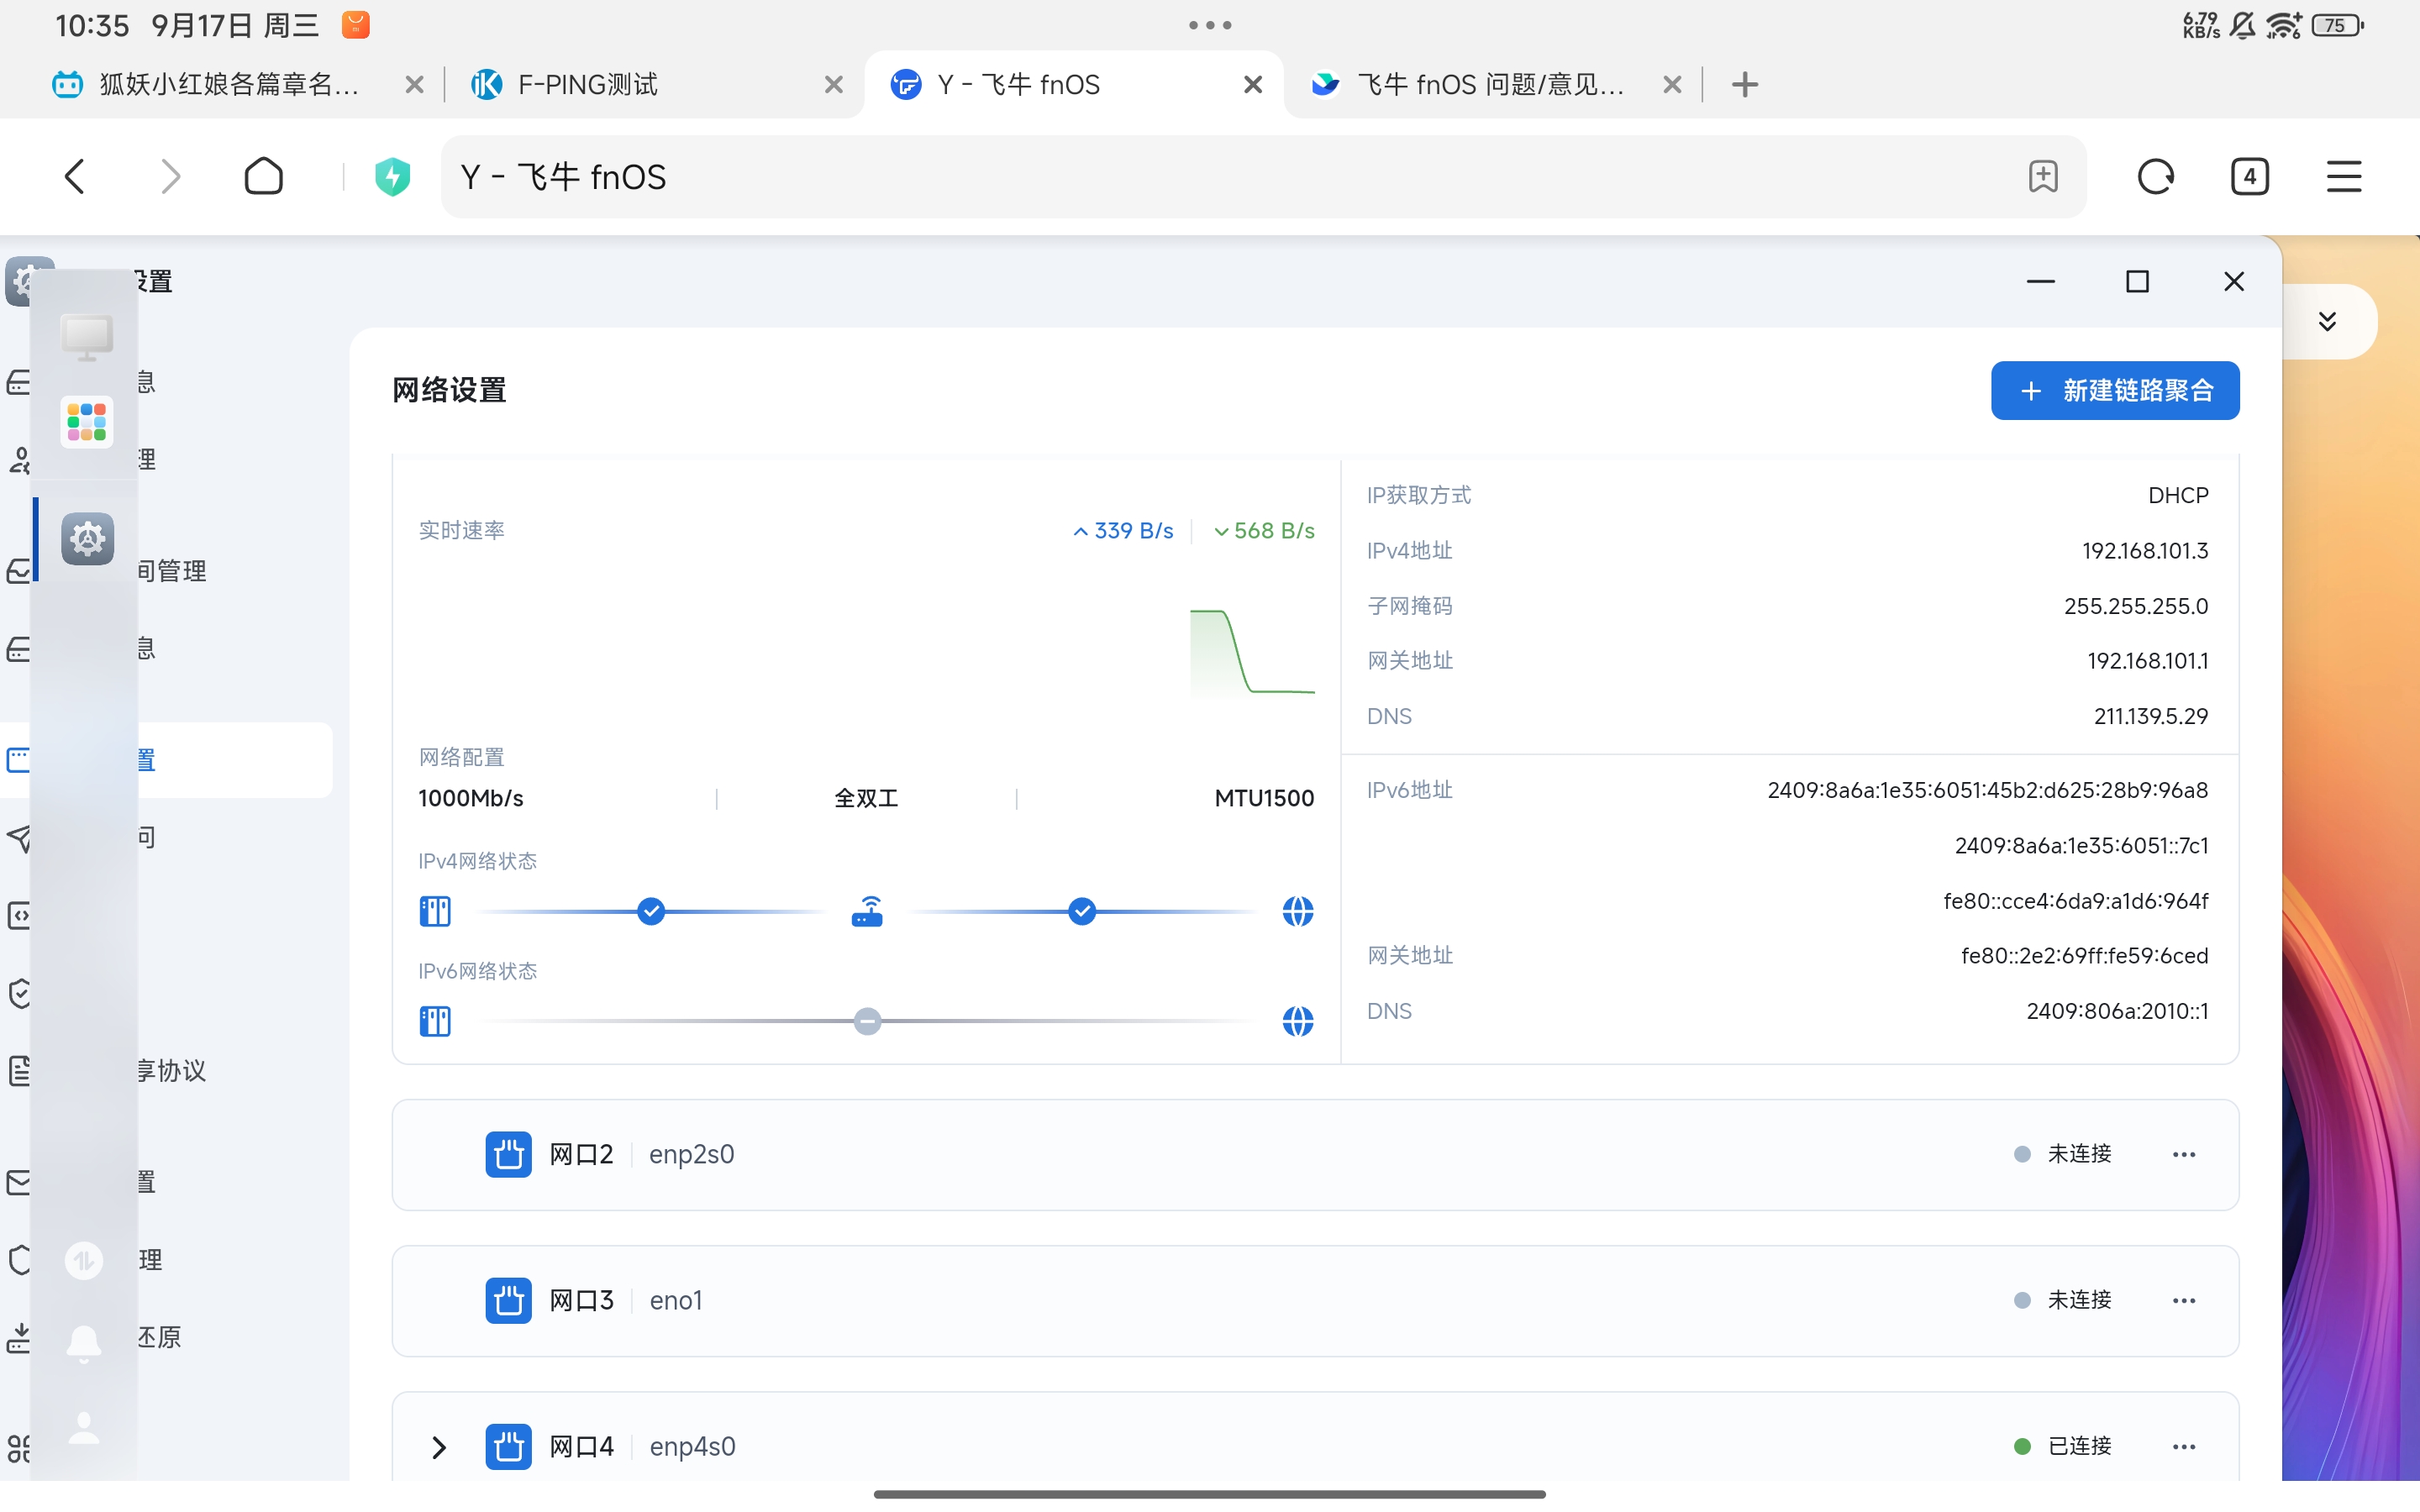
Task: Click the 新建链路聚合 button
Action: point(2114,390)
